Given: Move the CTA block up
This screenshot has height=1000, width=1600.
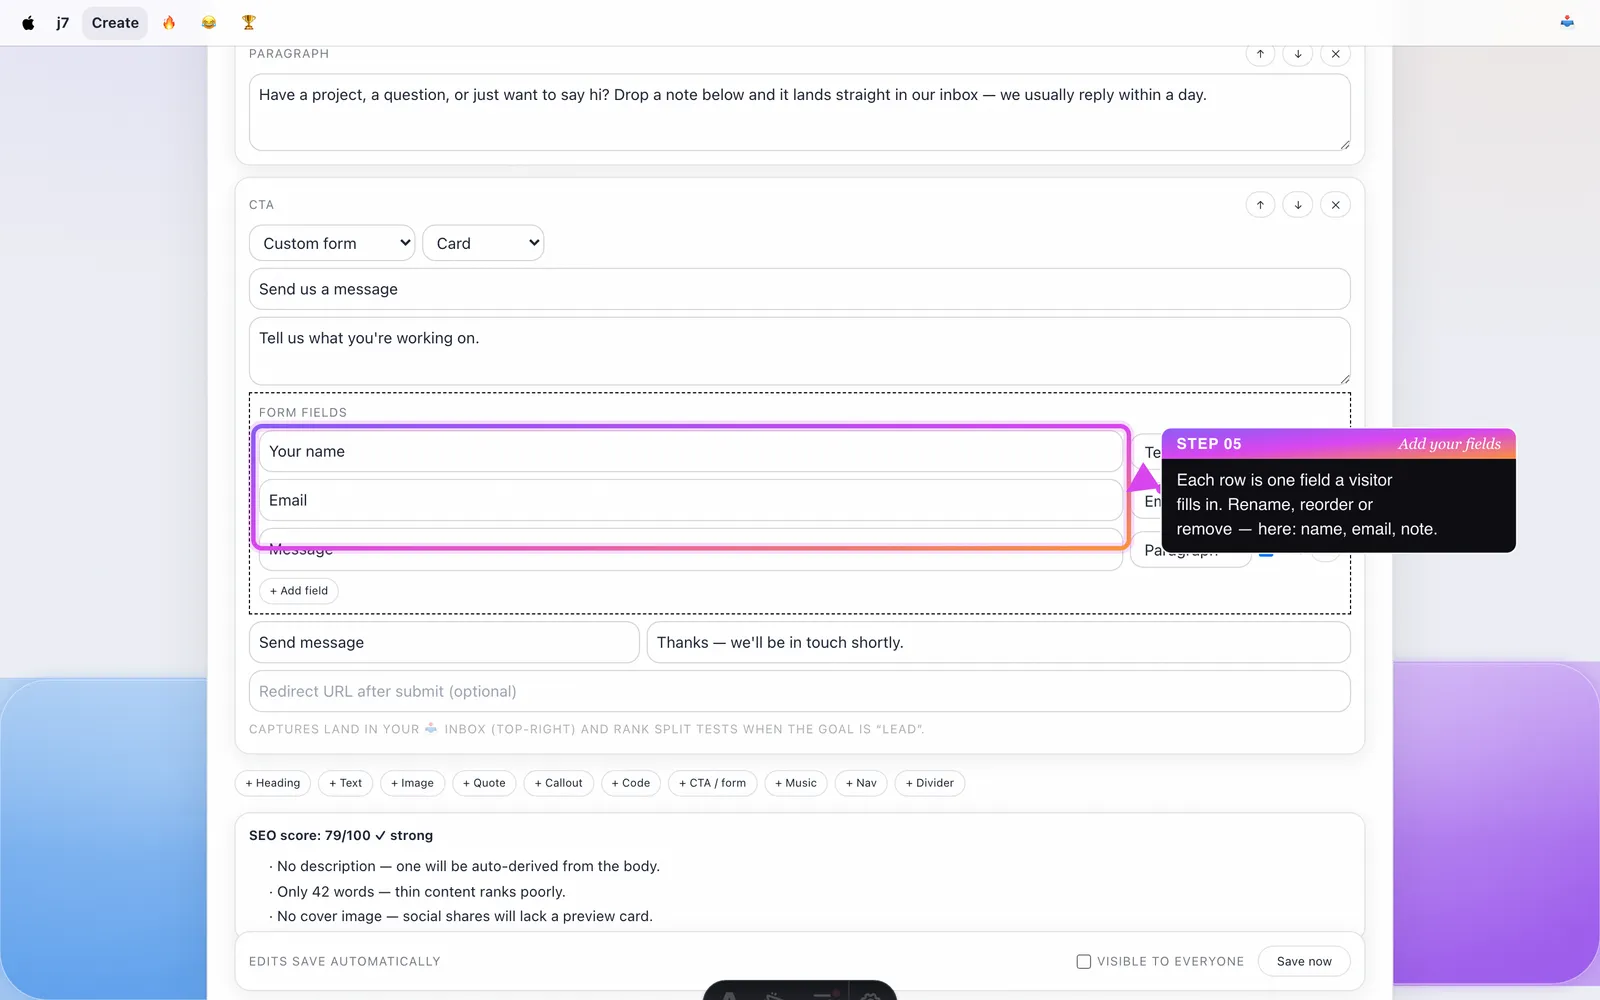Looking at the screenshot, I should coord(1260,205).
